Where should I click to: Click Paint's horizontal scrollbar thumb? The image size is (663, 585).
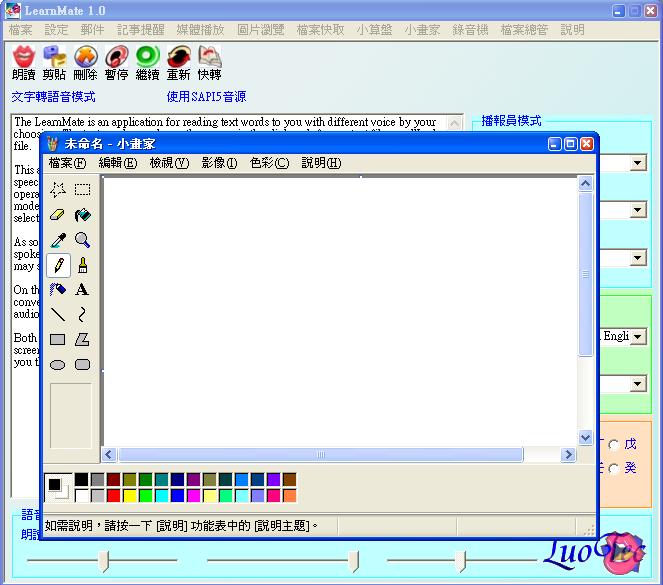point(321,455)
